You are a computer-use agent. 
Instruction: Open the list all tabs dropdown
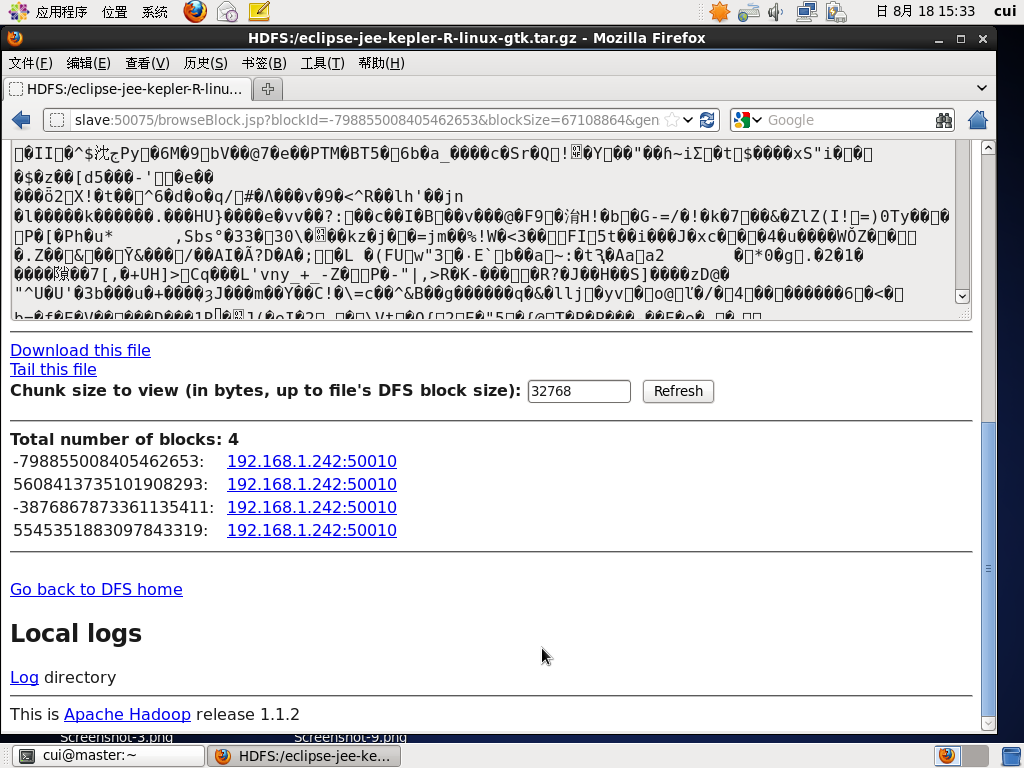pyautogui.click(x=982, y=88)
